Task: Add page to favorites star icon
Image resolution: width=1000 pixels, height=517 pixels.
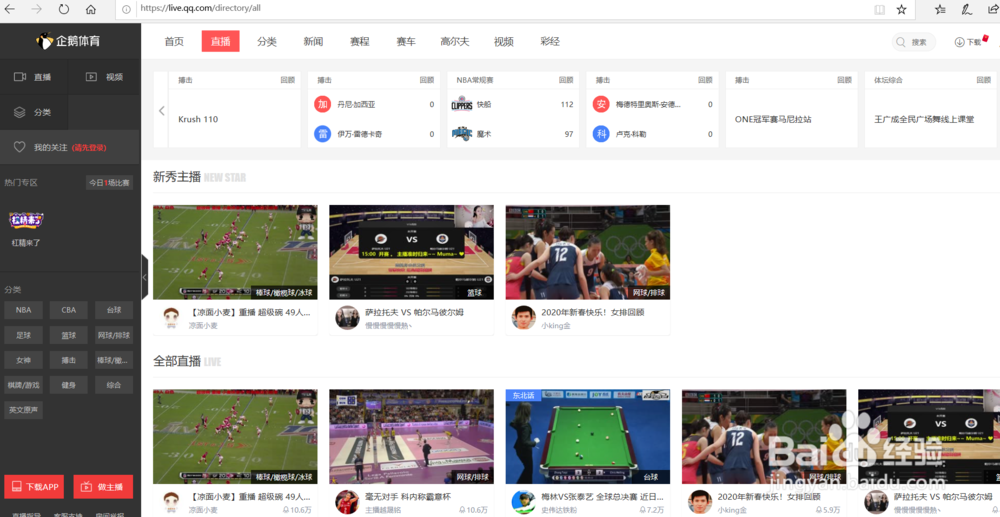Action: [x=901, y=10]
